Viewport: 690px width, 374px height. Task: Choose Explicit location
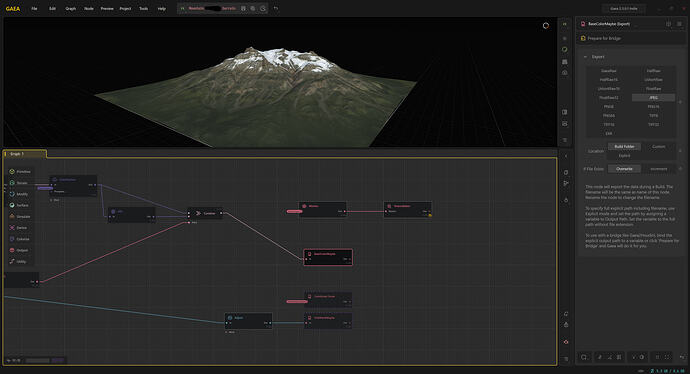point(624,155)
